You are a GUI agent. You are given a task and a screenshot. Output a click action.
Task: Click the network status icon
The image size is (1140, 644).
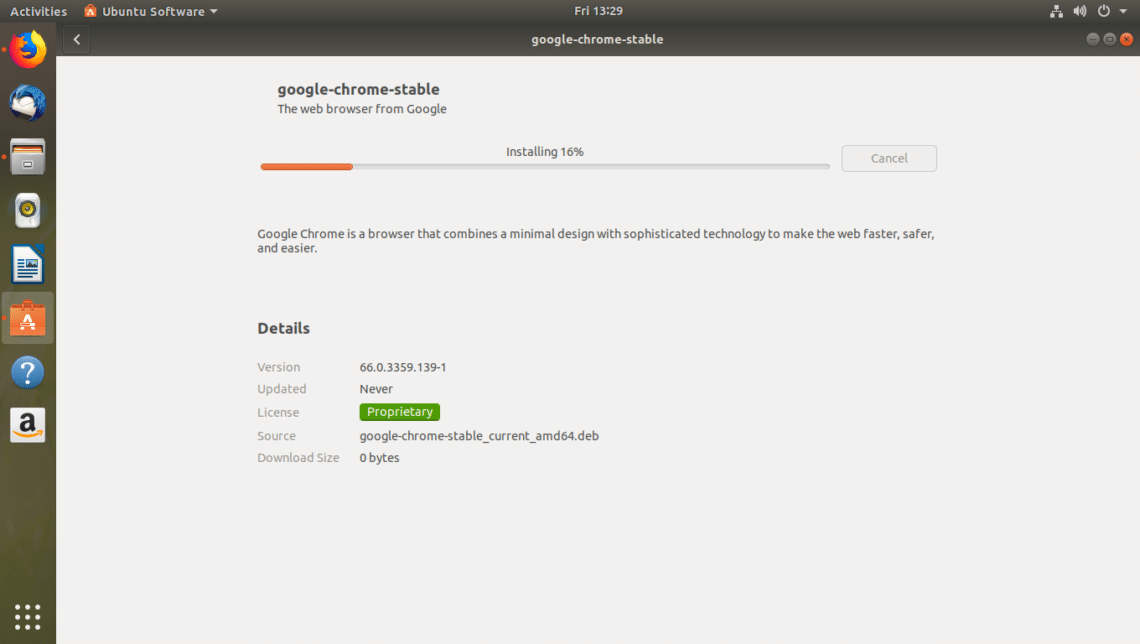[x=1056, y=11]
